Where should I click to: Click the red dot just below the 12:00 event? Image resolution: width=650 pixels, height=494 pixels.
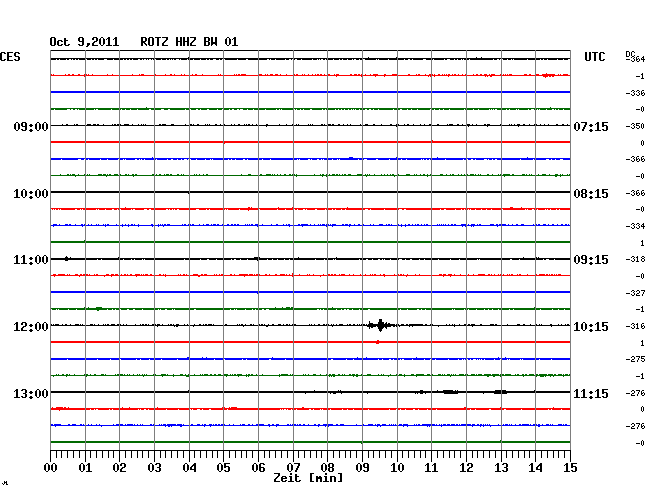point(377,342)
